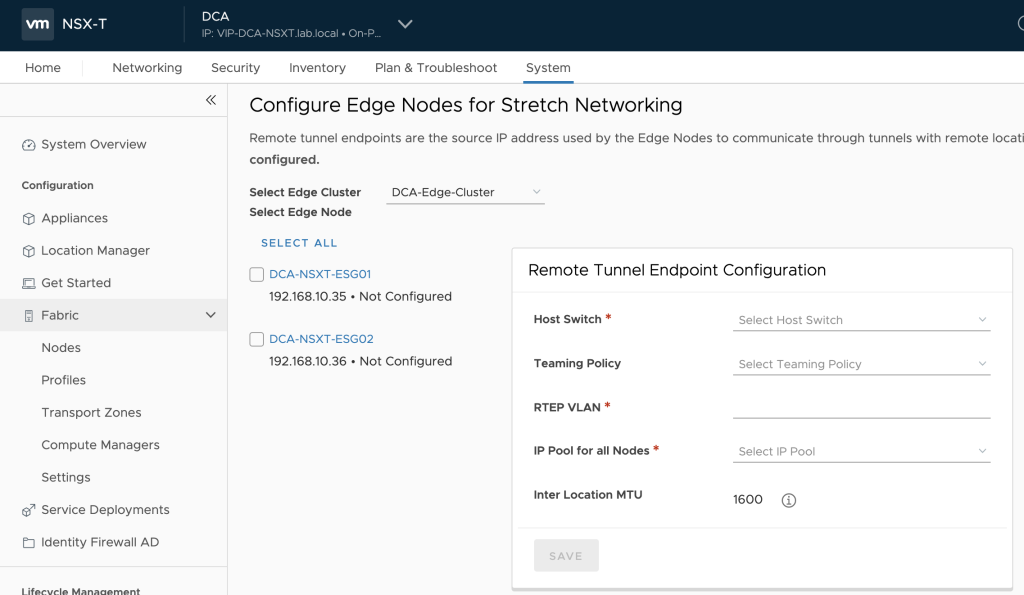1024x595 pixels.
Task: Tick the DCA-NSXT-ESG02 checkbox
Action: [257, 339]
